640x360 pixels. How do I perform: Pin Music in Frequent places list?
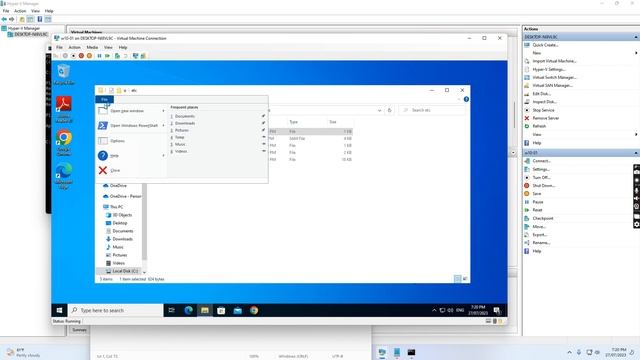[x=264, y=144]
